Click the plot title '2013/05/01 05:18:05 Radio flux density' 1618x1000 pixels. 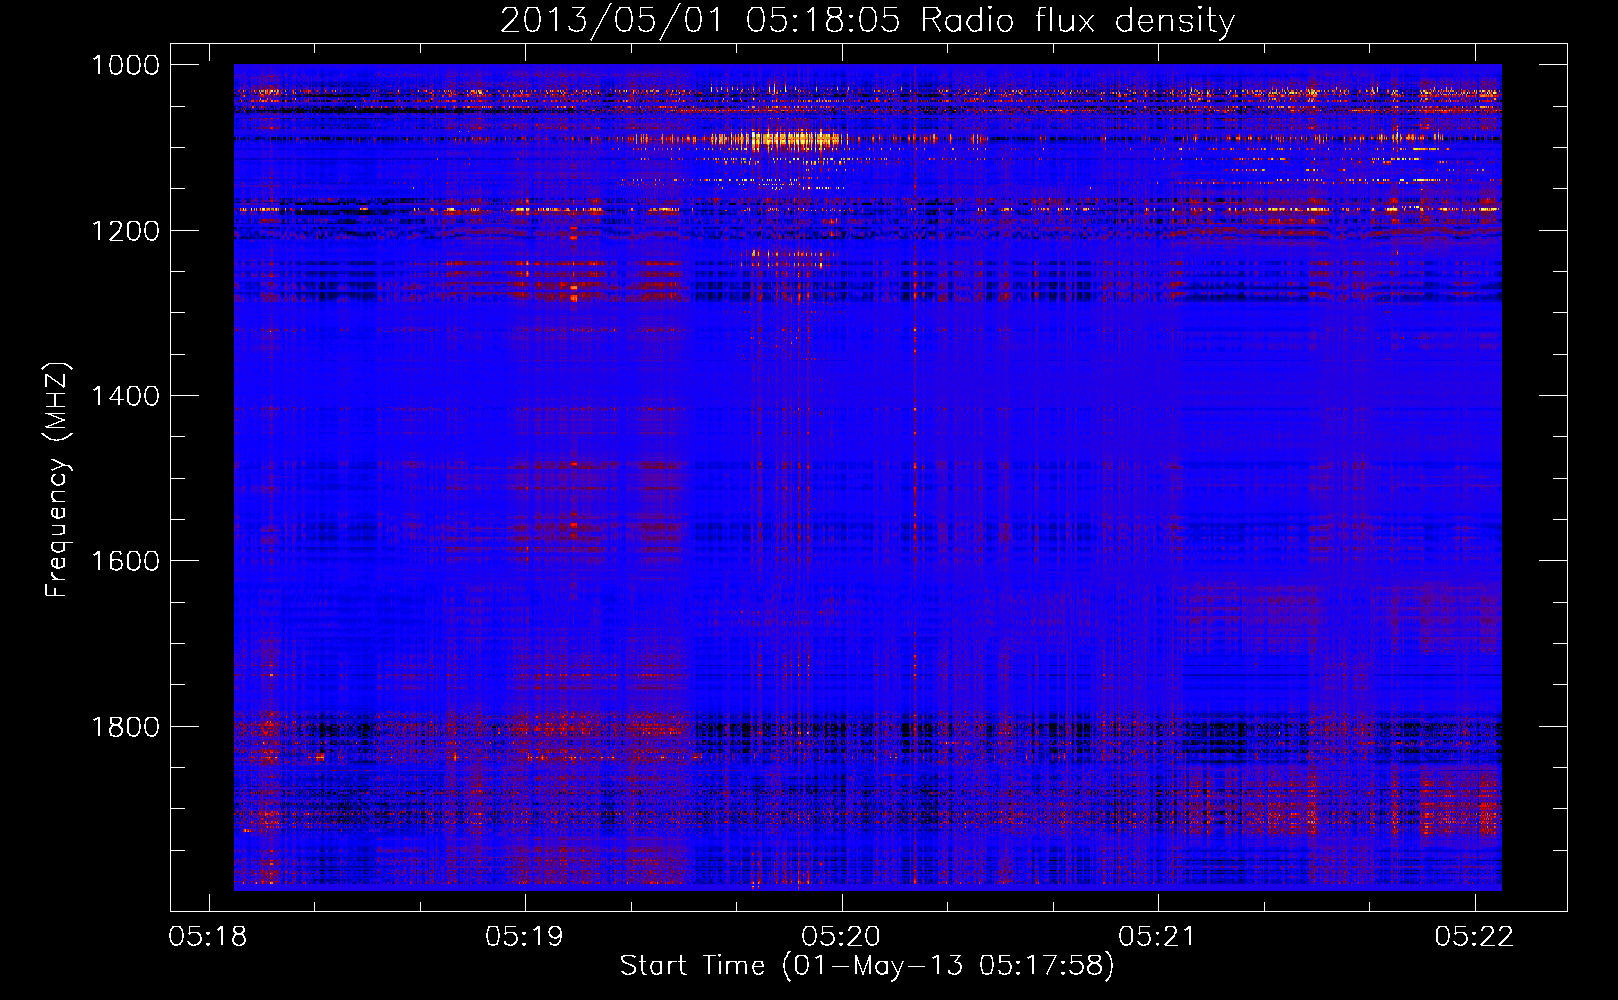point(867,21)
